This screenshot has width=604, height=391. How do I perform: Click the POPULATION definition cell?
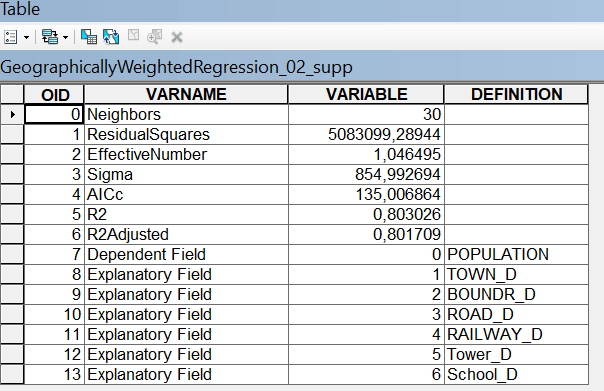click(x=516, y=255)
